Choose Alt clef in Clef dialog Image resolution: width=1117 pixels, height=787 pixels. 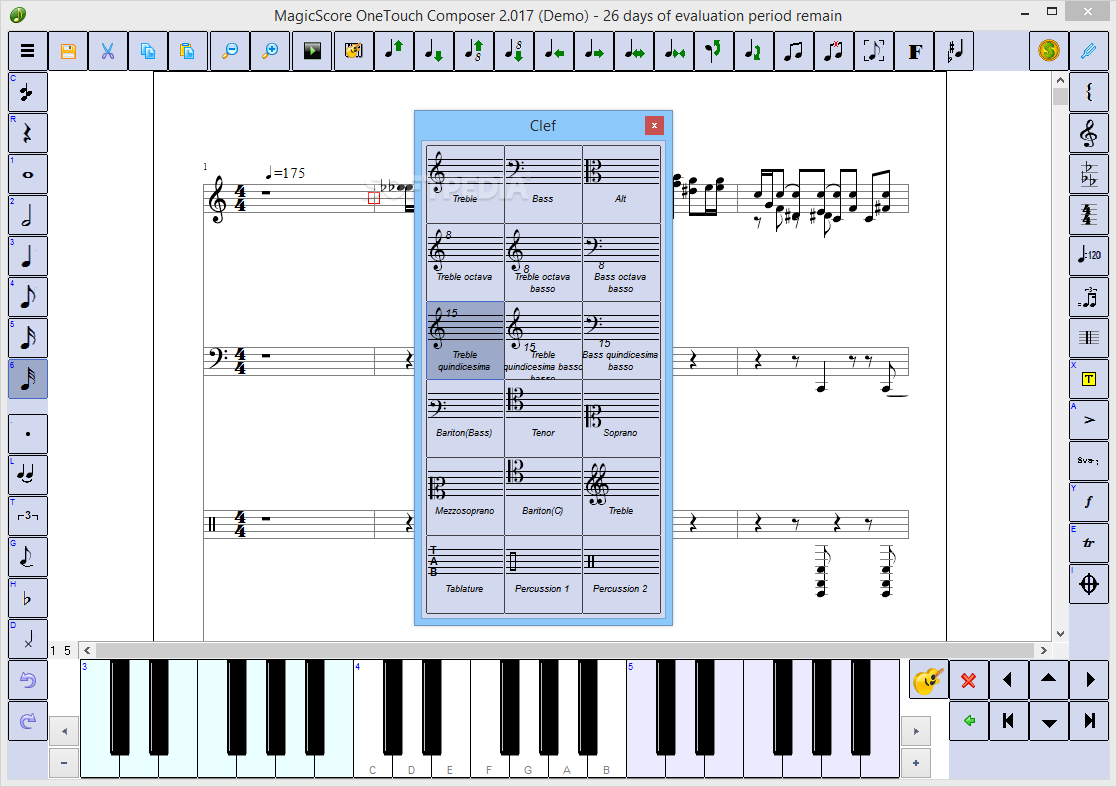pos(621,184)
